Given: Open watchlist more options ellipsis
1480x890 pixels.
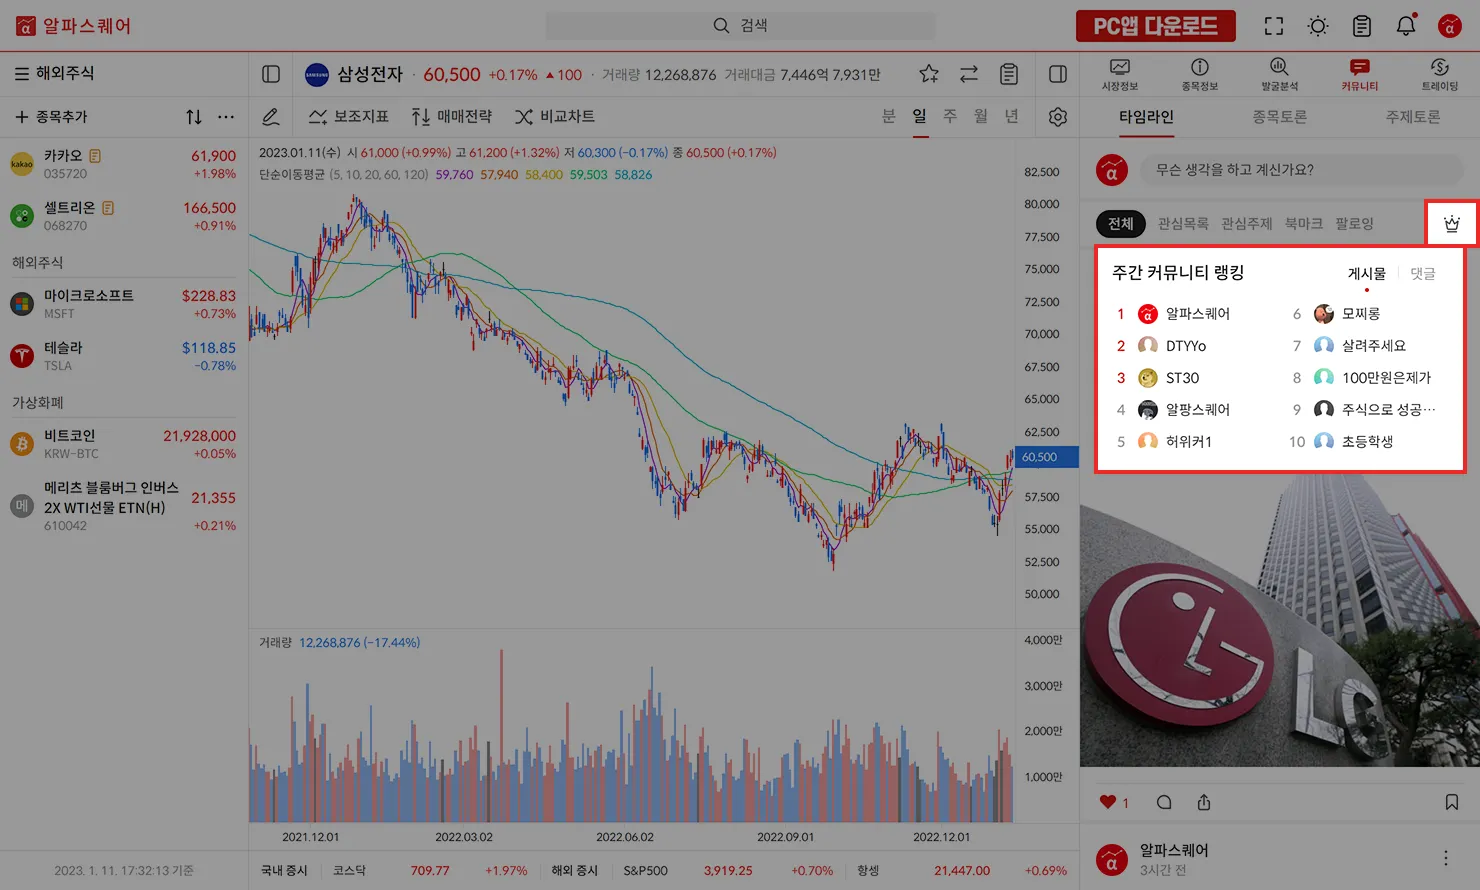Looking at the screenshot, I should [x=226, y=117].
